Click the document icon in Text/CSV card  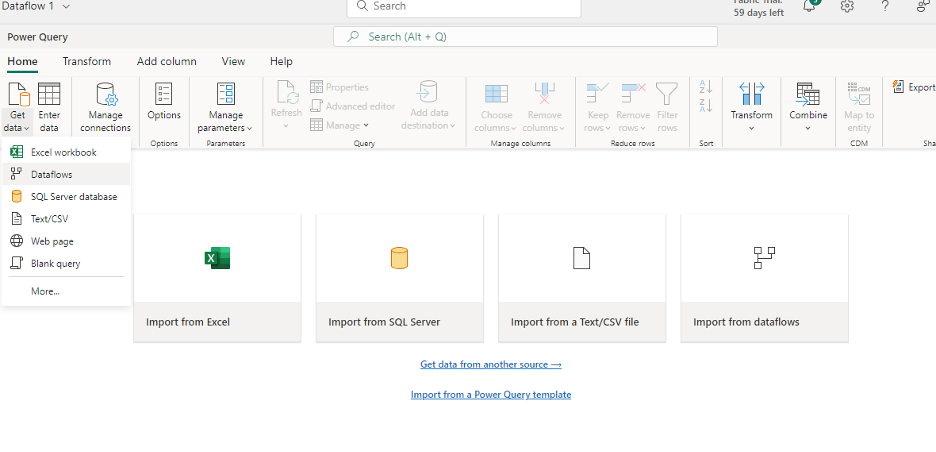coord(581,258)
